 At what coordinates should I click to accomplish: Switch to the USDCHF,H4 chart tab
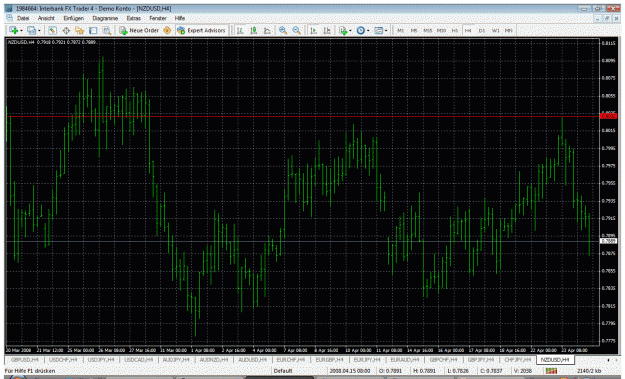point(63,359)
